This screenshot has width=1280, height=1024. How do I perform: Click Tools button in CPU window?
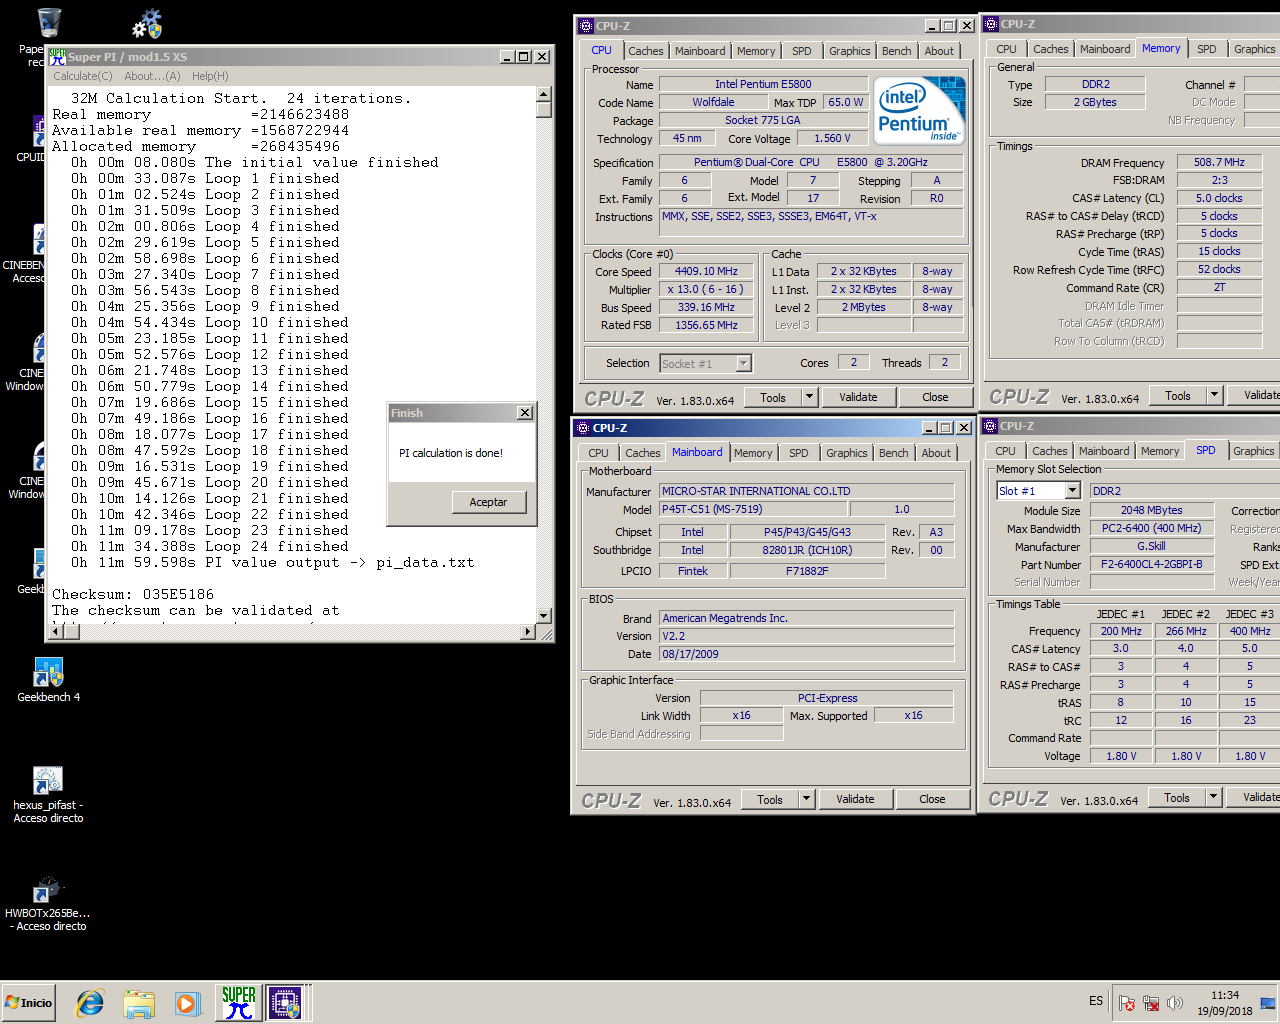point(773,397)
